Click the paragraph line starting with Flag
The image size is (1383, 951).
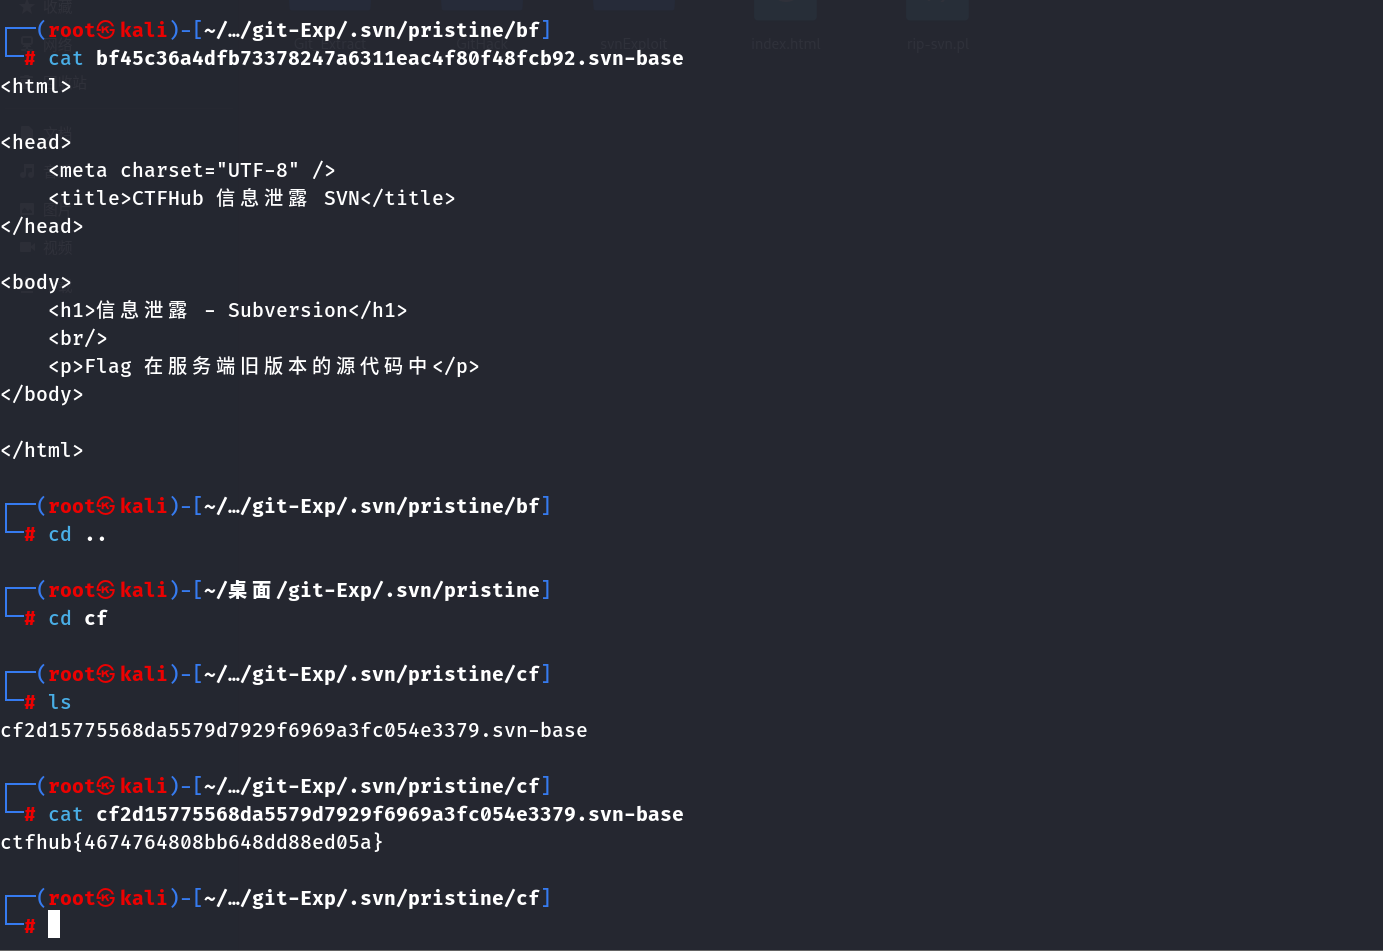click(x=263, y=366)
